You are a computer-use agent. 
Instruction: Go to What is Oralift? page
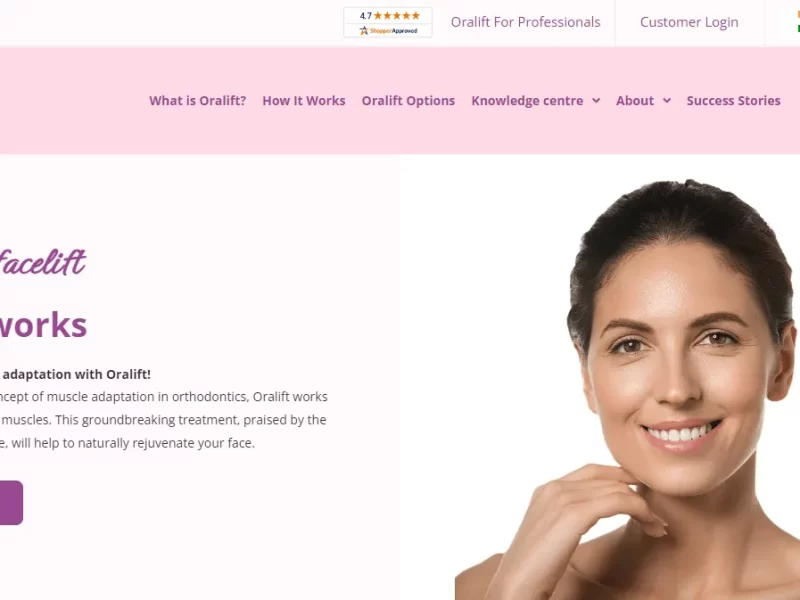pos(197,101)
